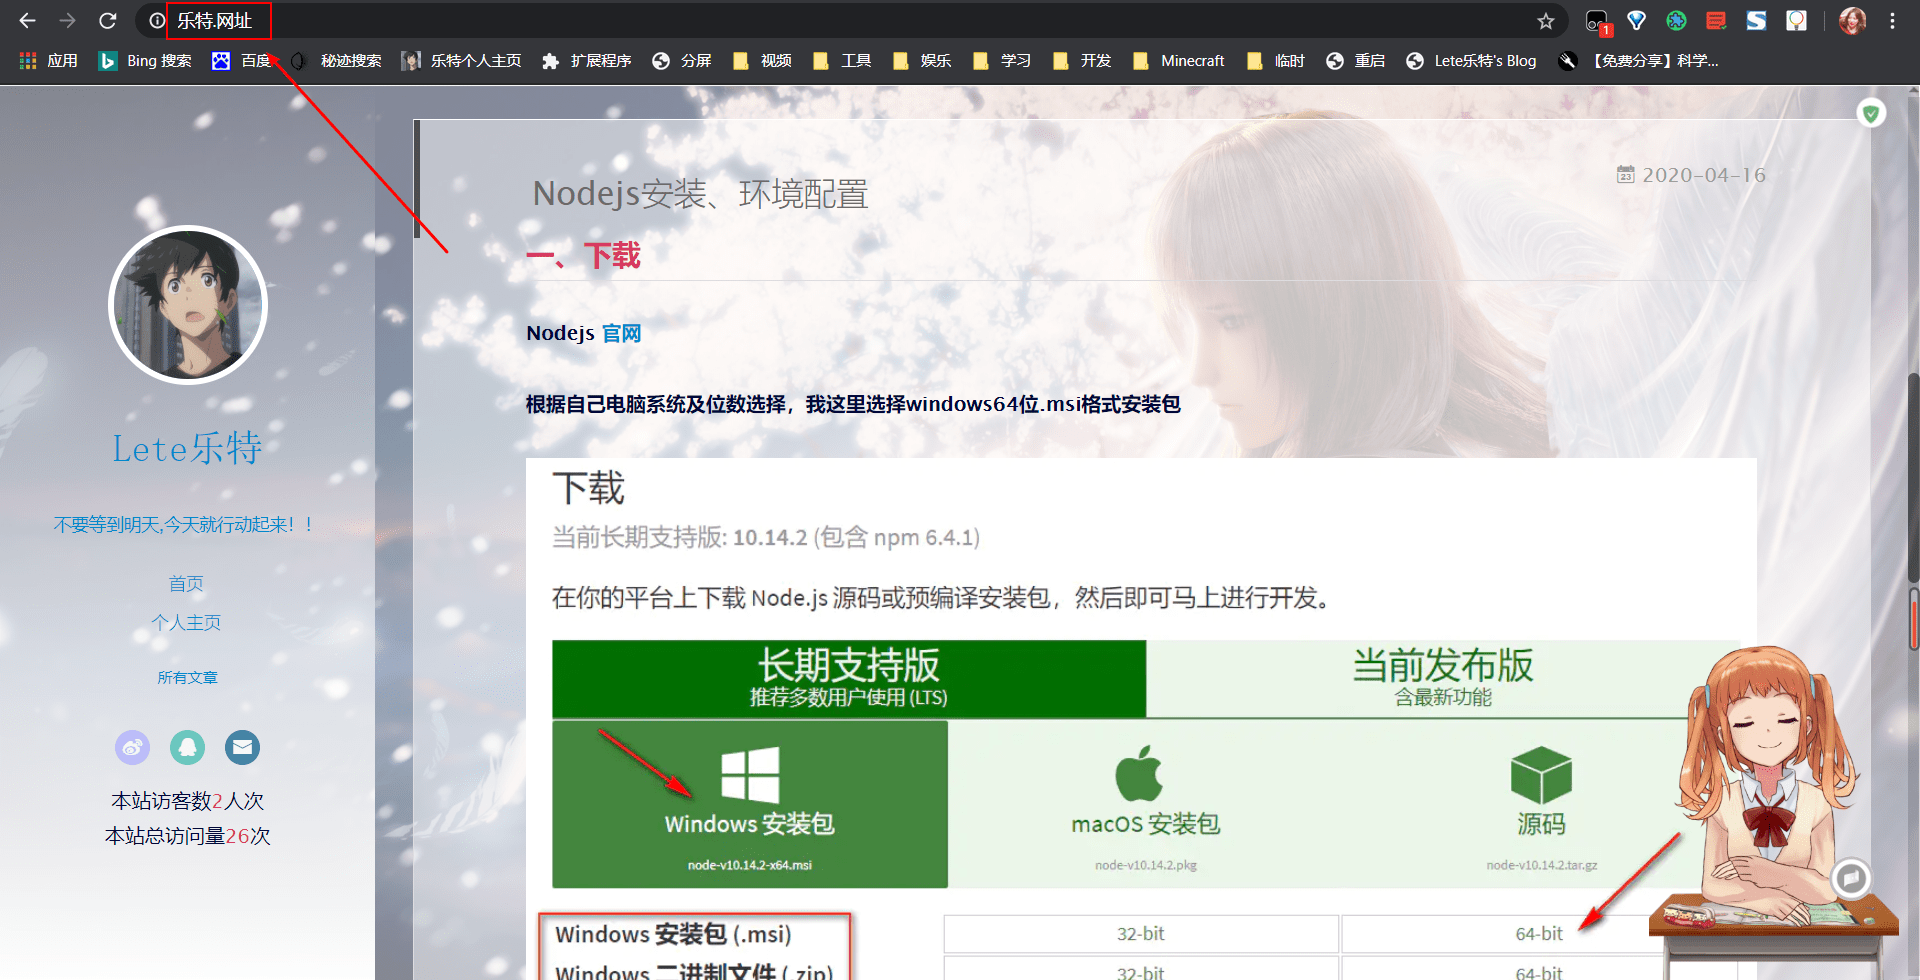Open the 视频 bookmarks folder

[763, 61]
